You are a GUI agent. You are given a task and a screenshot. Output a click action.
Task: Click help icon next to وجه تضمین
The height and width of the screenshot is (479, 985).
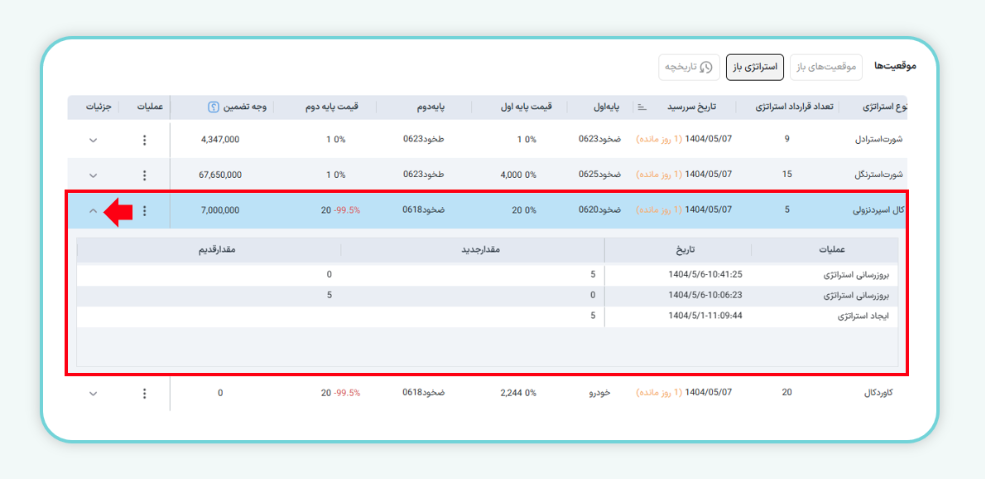tap(214, 106)
